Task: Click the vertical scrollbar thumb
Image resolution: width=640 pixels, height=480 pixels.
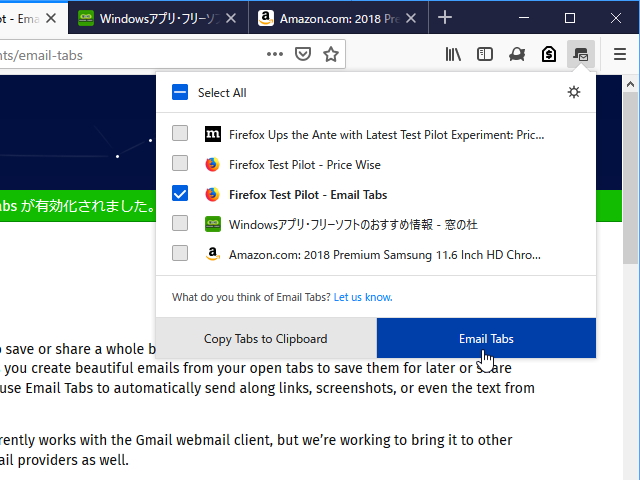Action: click(631, 178)
